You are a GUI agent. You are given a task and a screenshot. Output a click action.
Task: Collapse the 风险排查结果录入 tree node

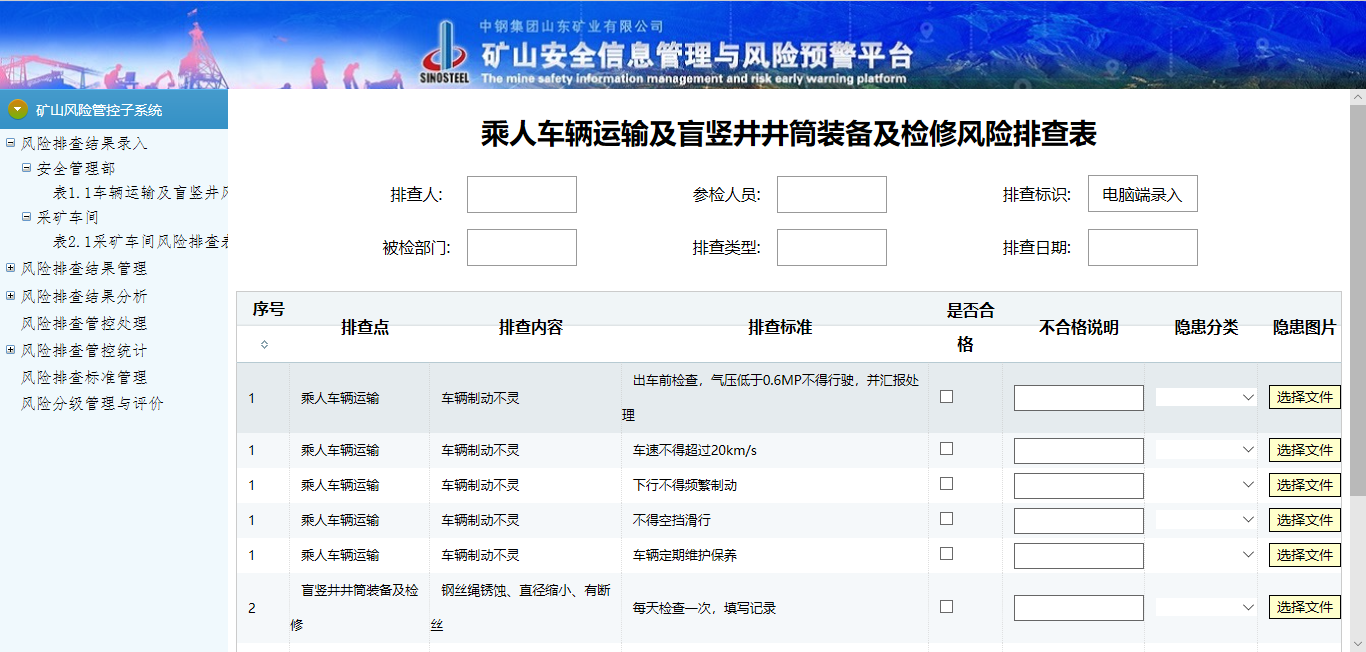point(10,143)
